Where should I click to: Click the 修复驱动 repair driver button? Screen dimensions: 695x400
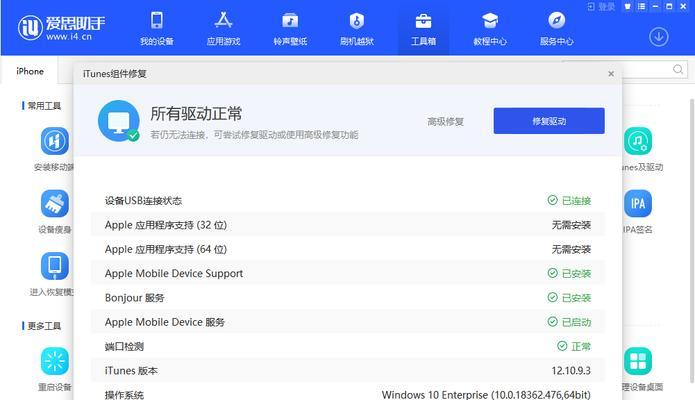point(549,121)
